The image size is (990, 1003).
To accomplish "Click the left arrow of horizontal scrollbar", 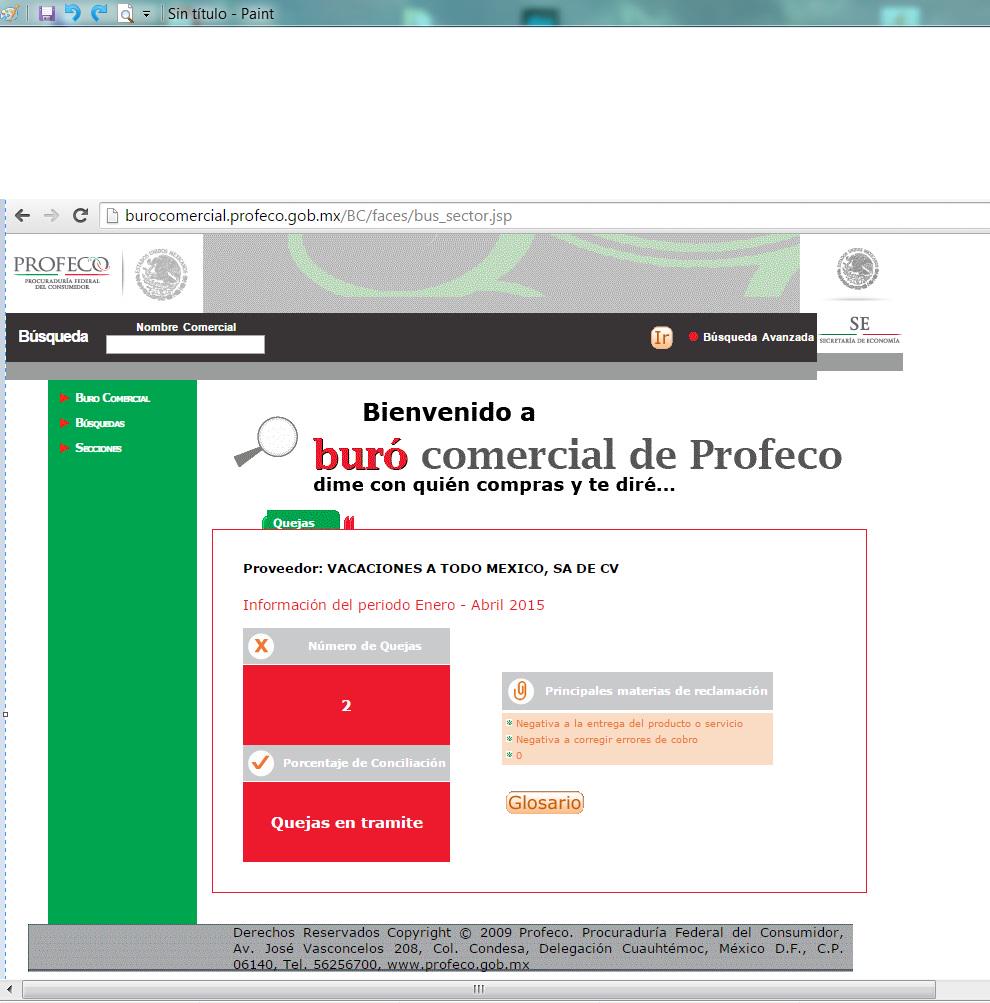I will coord(9,990).
